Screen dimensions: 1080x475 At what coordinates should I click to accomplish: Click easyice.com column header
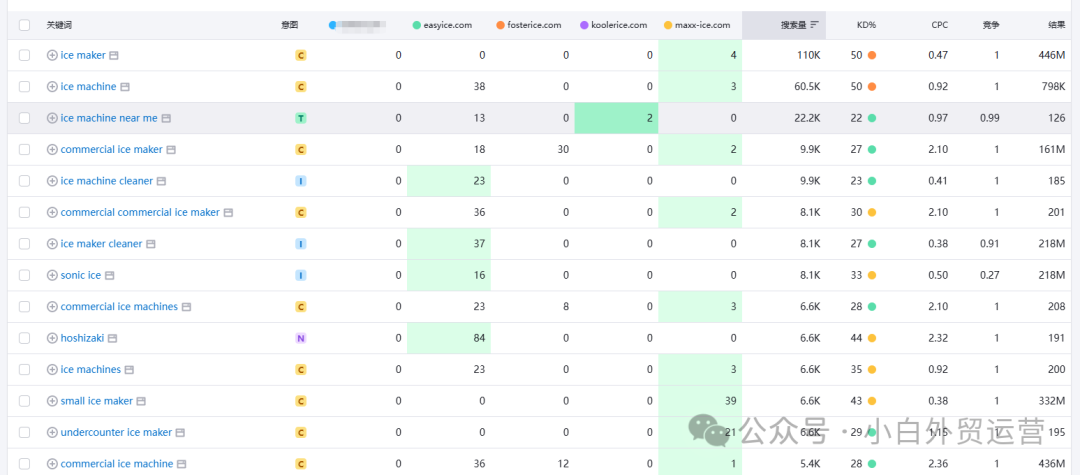tap(442, 25)
